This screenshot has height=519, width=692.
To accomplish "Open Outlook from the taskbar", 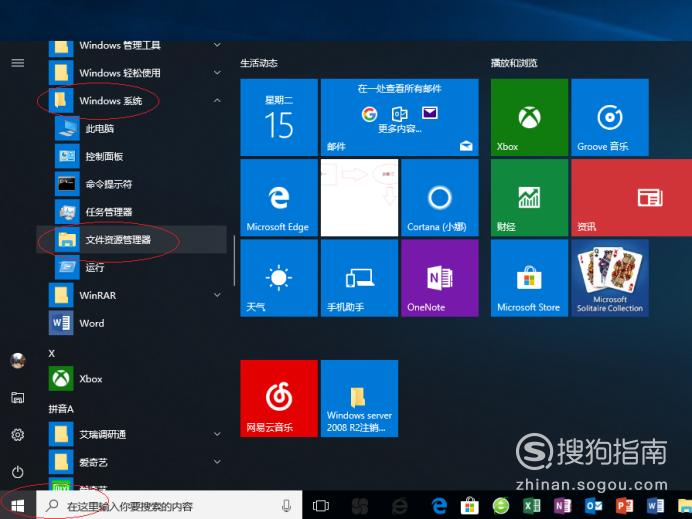I will (593, 506).
